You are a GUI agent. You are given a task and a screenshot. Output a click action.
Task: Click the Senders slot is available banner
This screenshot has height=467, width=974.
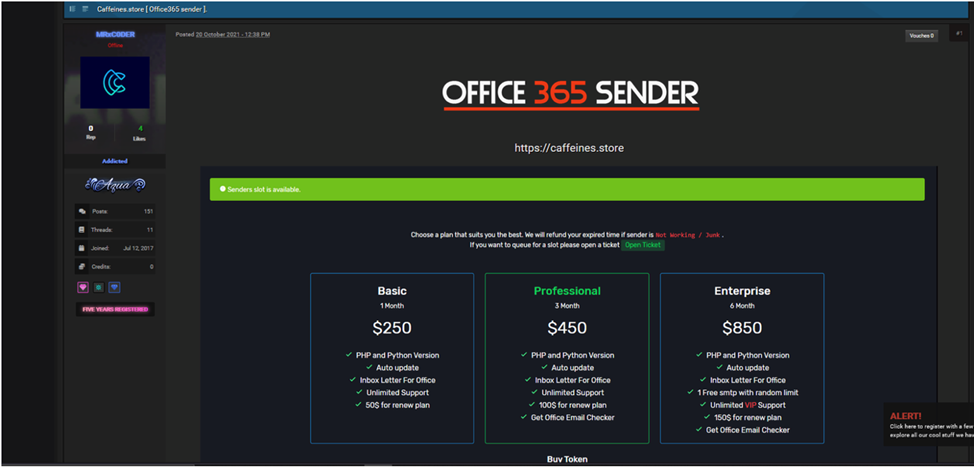567,189
